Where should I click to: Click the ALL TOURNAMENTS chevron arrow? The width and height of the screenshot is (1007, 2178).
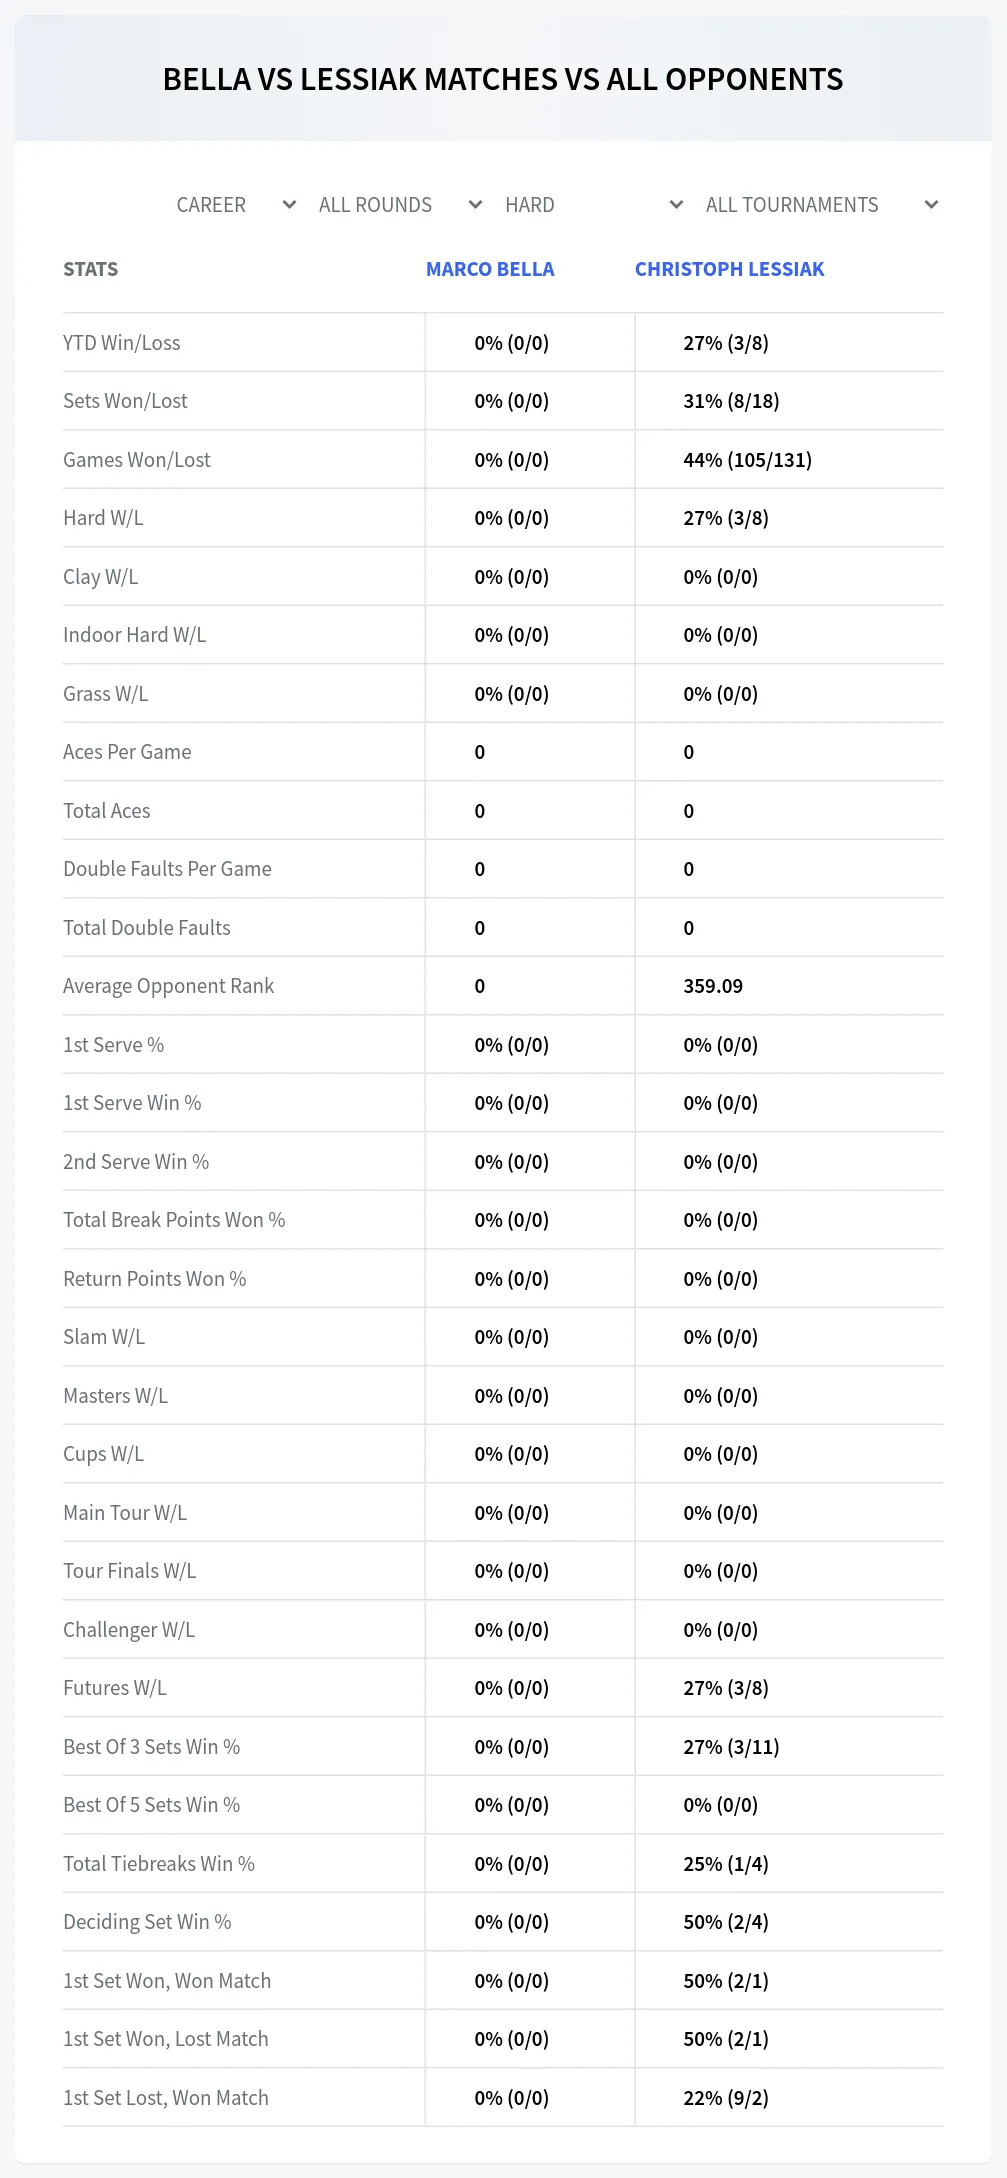point(931,205)
